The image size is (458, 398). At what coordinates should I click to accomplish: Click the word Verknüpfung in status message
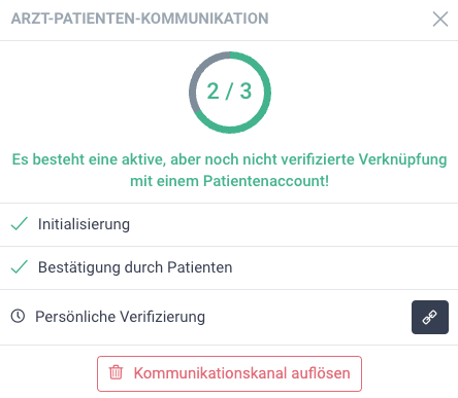click(x=403, y=159)
